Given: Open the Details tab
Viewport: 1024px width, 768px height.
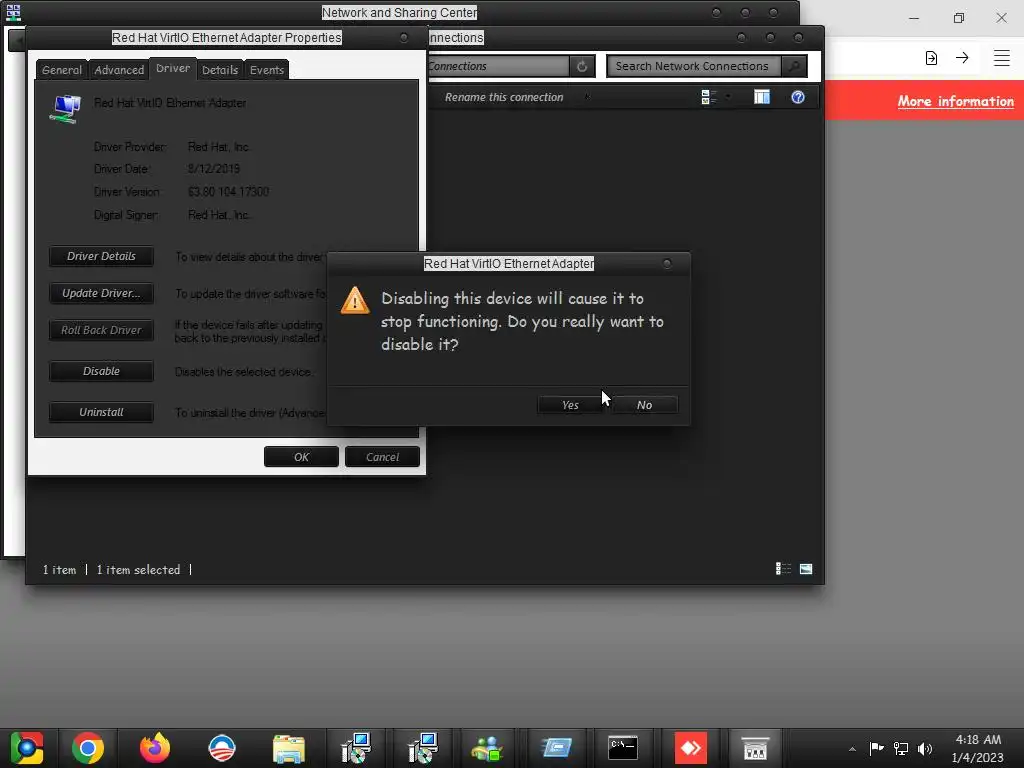Looking at the screenshot, I should click(220, 70).
